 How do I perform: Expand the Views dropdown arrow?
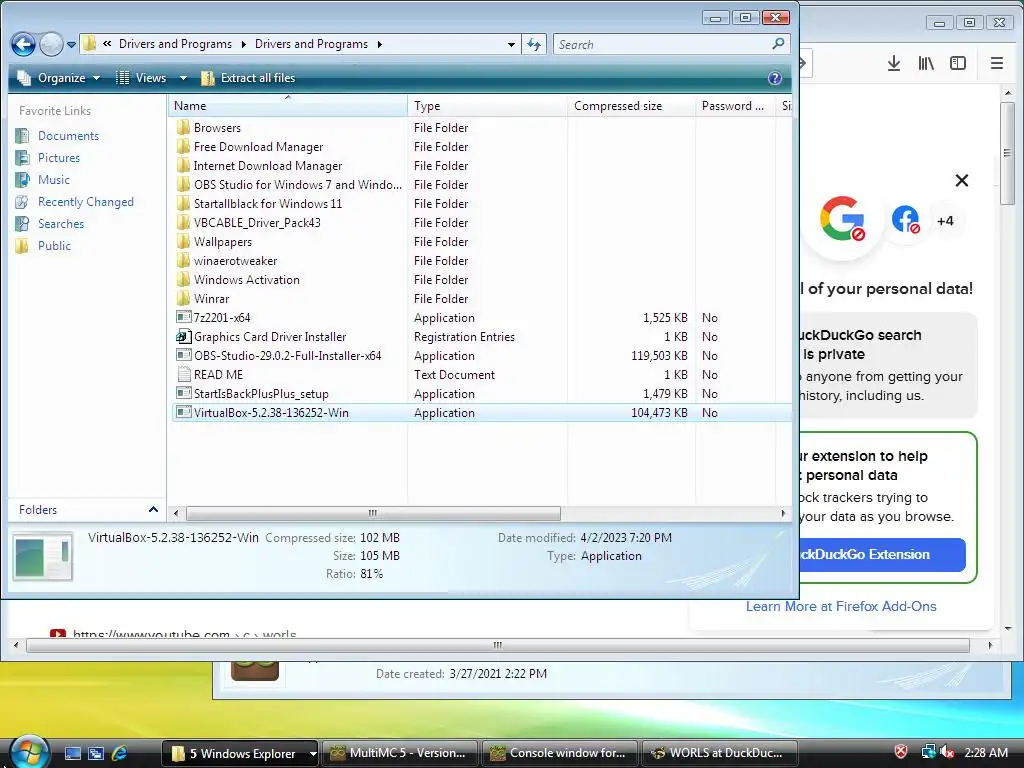tap(184, 78)
